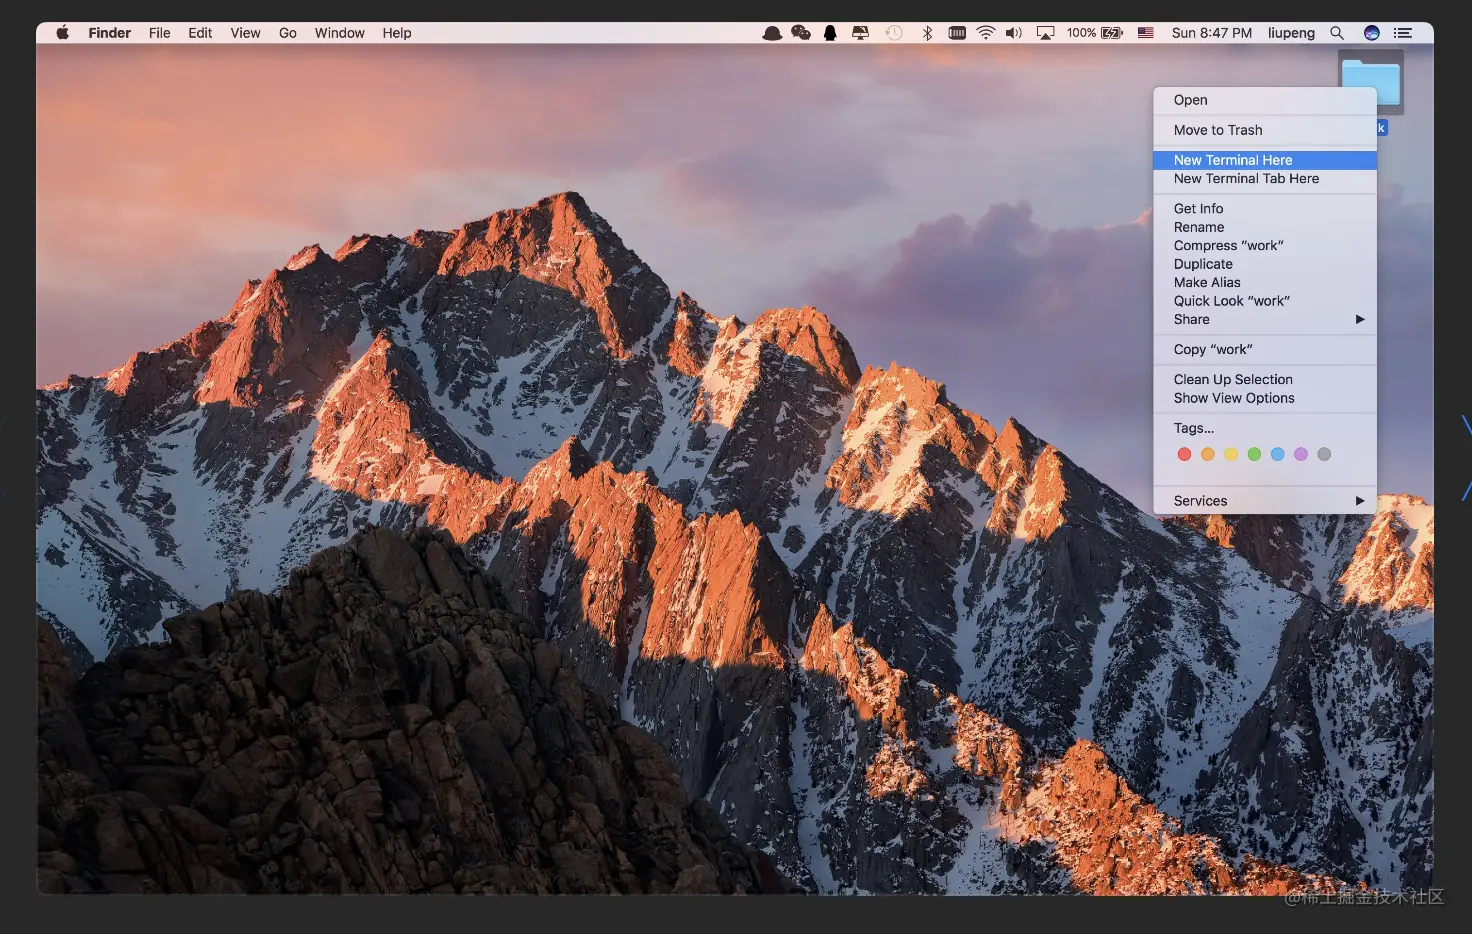Click the display monitor menu bar icon
The image size is (1472, 934).
tap(860, 33)
